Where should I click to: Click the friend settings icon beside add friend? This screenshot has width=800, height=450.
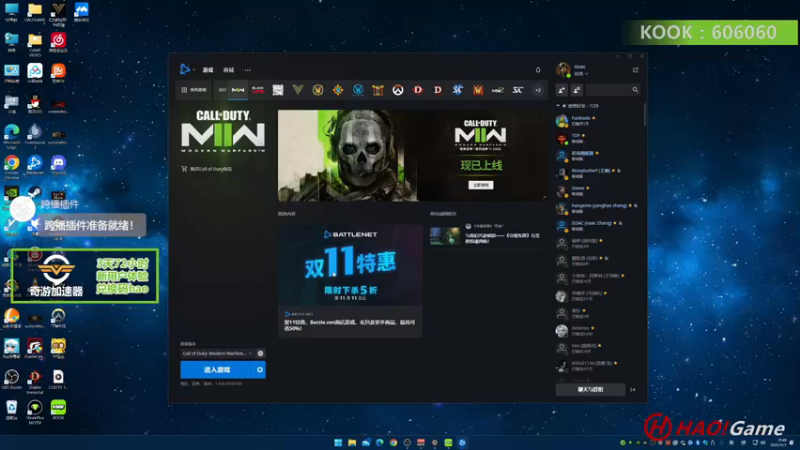[577, 90]
